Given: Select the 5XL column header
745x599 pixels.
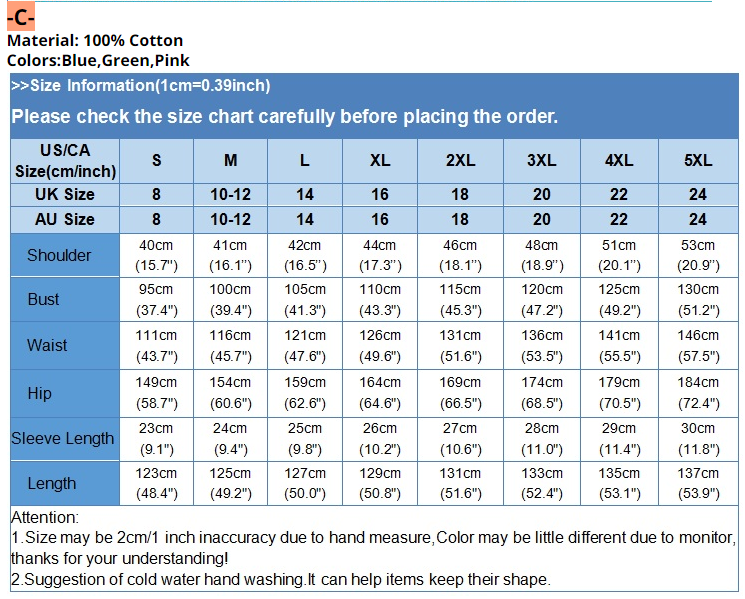Looking at the screenshot, I should 698,161.
